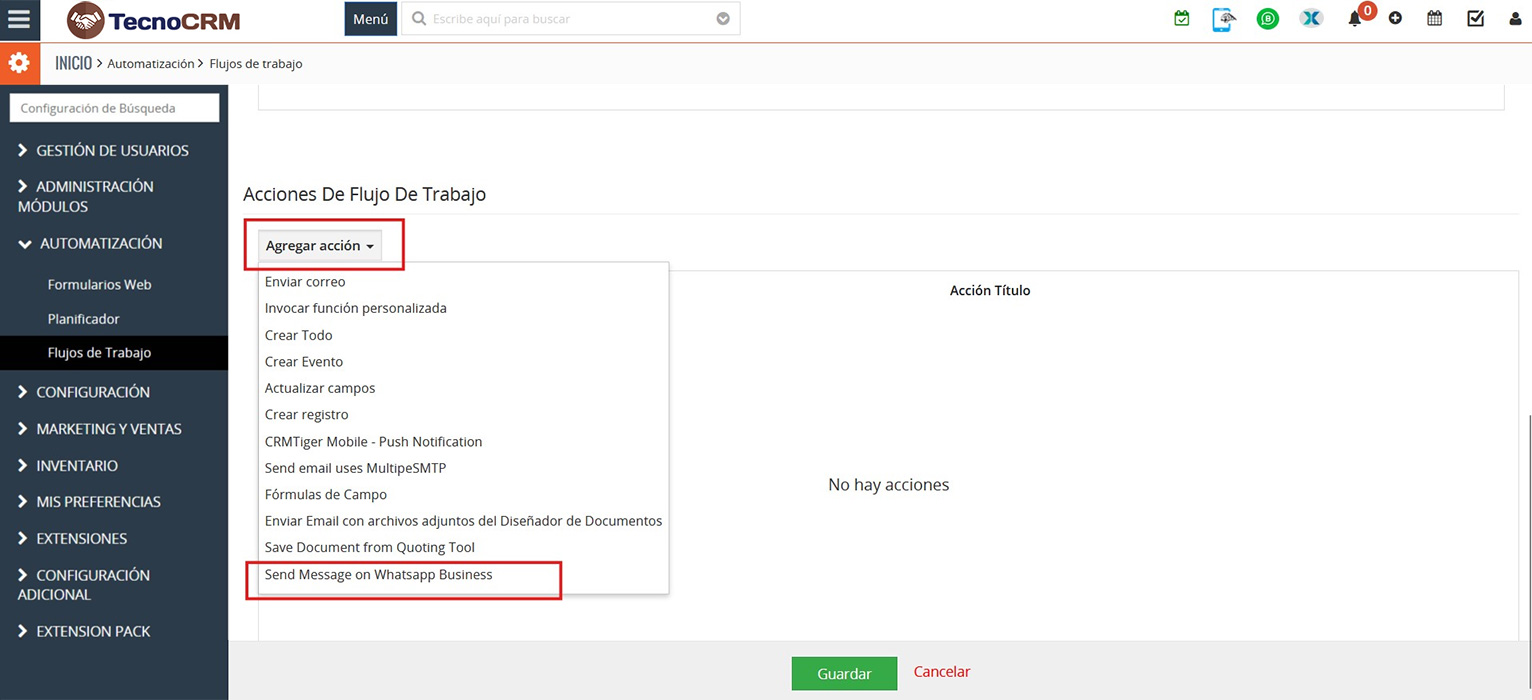1532x700 pixels.
Task: Click the Cancelar link
Action: pyautogui.click(x=941, y=672)
